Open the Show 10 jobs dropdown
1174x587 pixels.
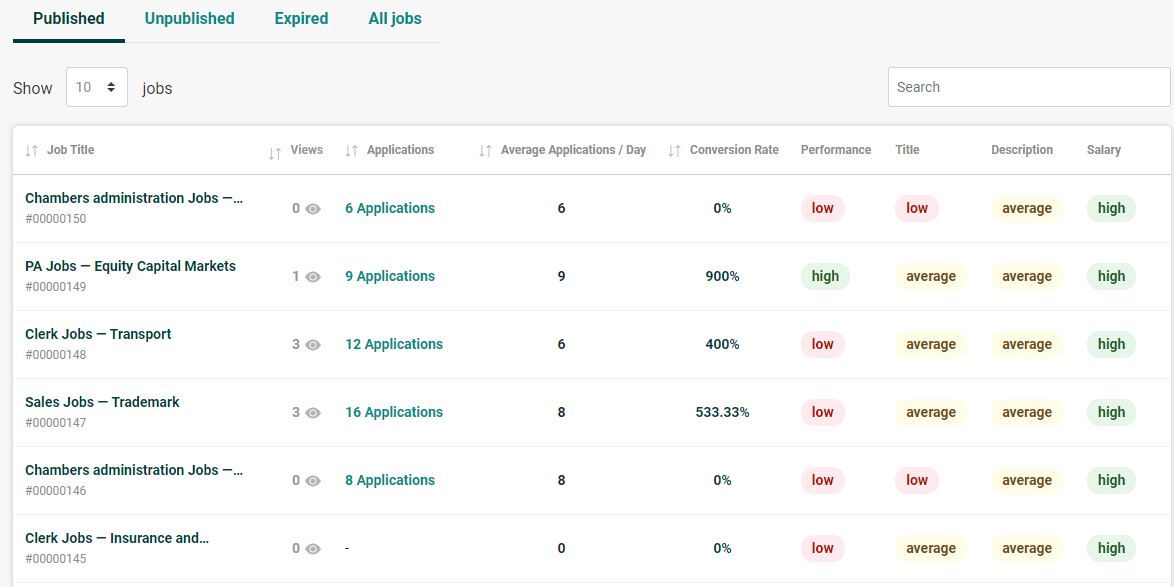click(97, 87)
